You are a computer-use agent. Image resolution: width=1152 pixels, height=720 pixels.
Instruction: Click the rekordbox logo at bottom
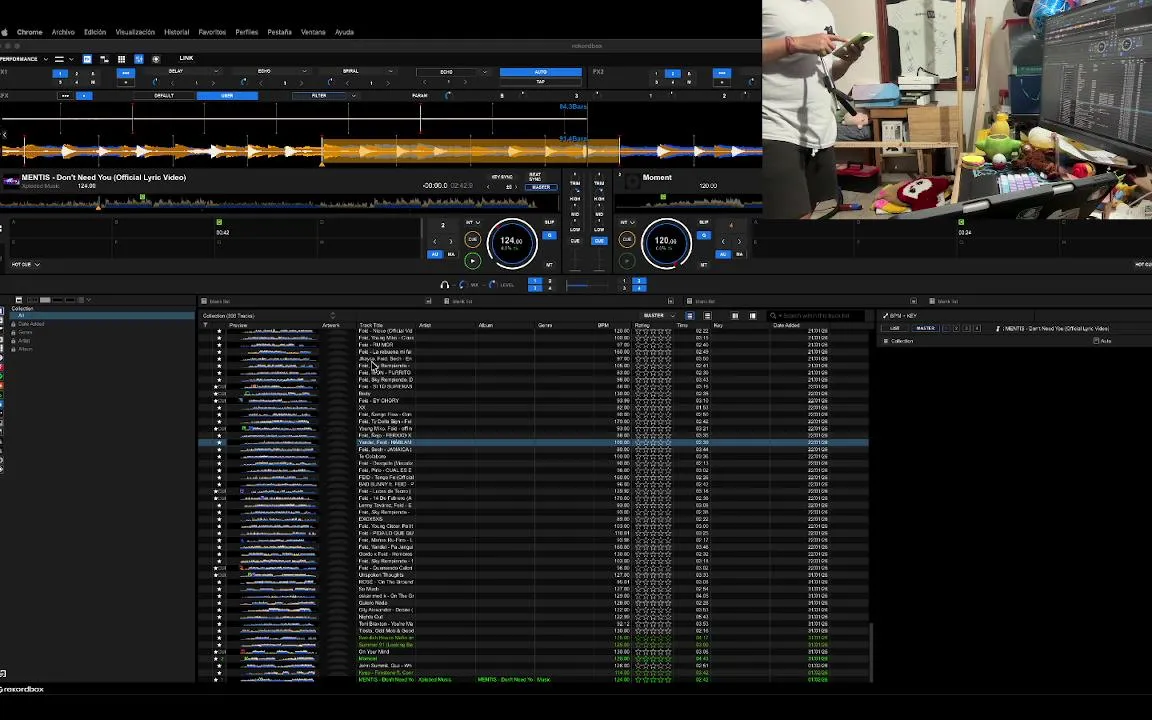click(x=22, y=689)
